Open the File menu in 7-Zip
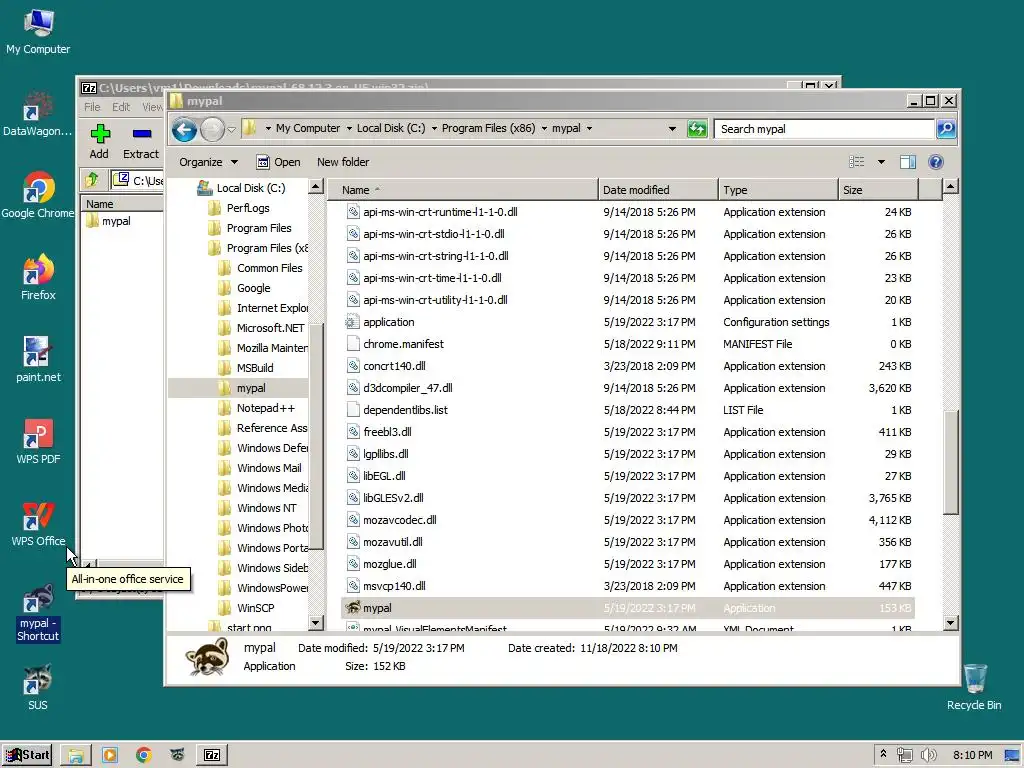Screen dimensions: 1024x768 coord(92,107)
